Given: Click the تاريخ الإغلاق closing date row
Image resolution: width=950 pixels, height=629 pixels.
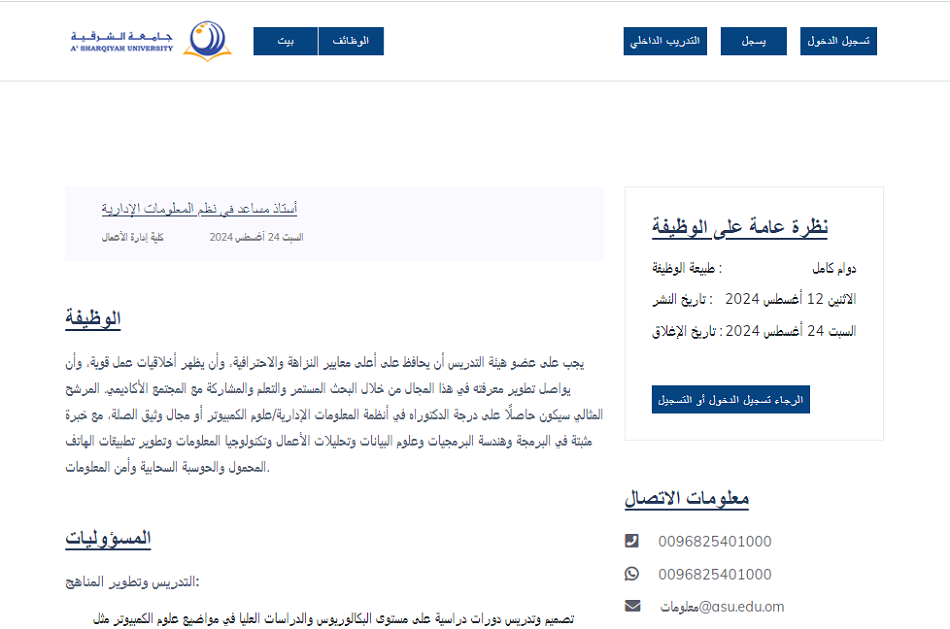Looking at the screenshot, I should 754,331.
